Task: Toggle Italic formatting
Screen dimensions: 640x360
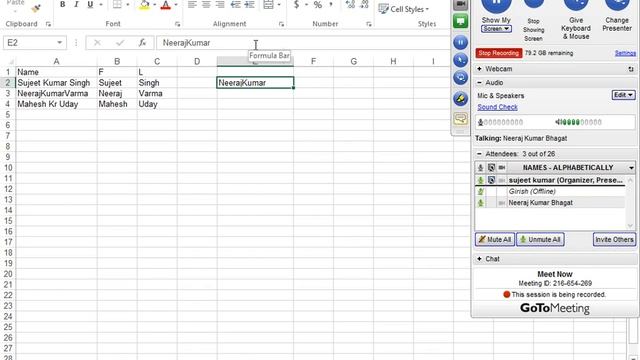Action: tap(76, 4)
